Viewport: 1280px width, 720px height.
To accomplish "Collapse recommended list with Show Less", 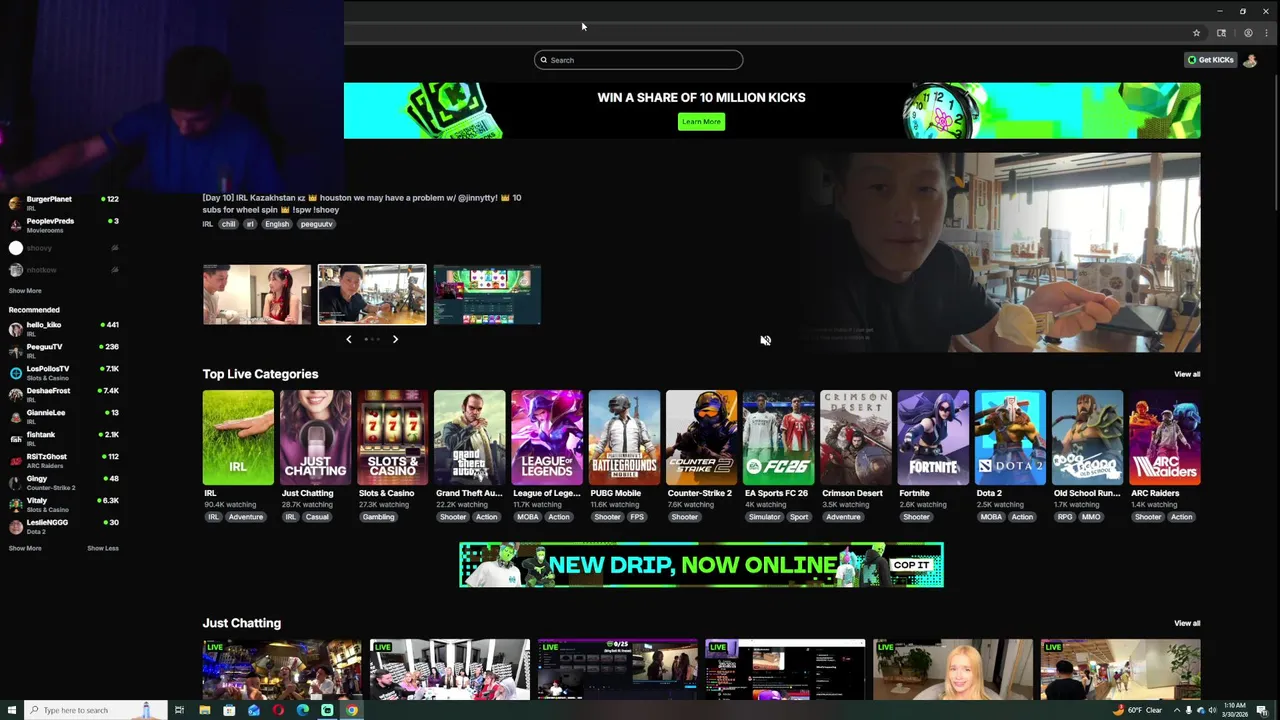I will click(103, 548).
